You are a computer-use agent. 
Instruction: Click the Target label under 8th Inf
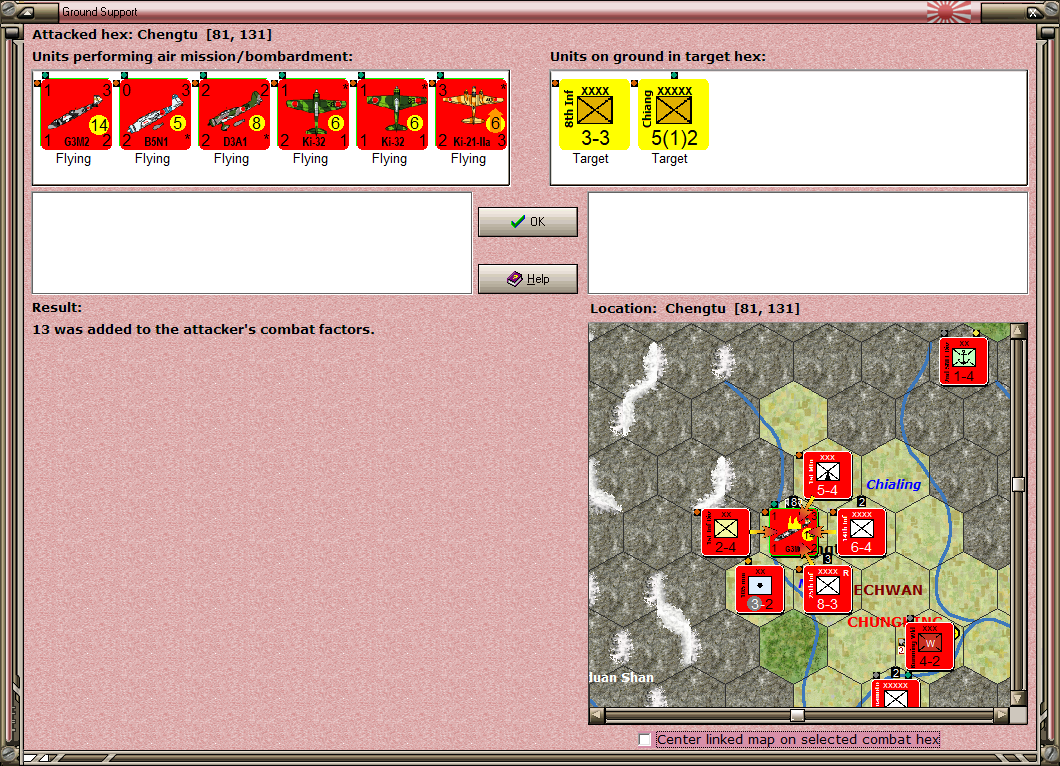point(591,159)
